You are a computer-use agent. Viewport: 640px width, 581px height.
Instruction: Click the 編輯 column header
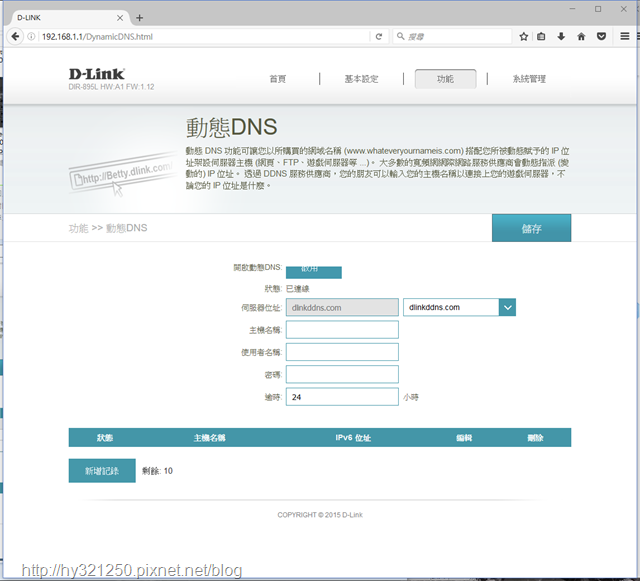click(464, 438)
